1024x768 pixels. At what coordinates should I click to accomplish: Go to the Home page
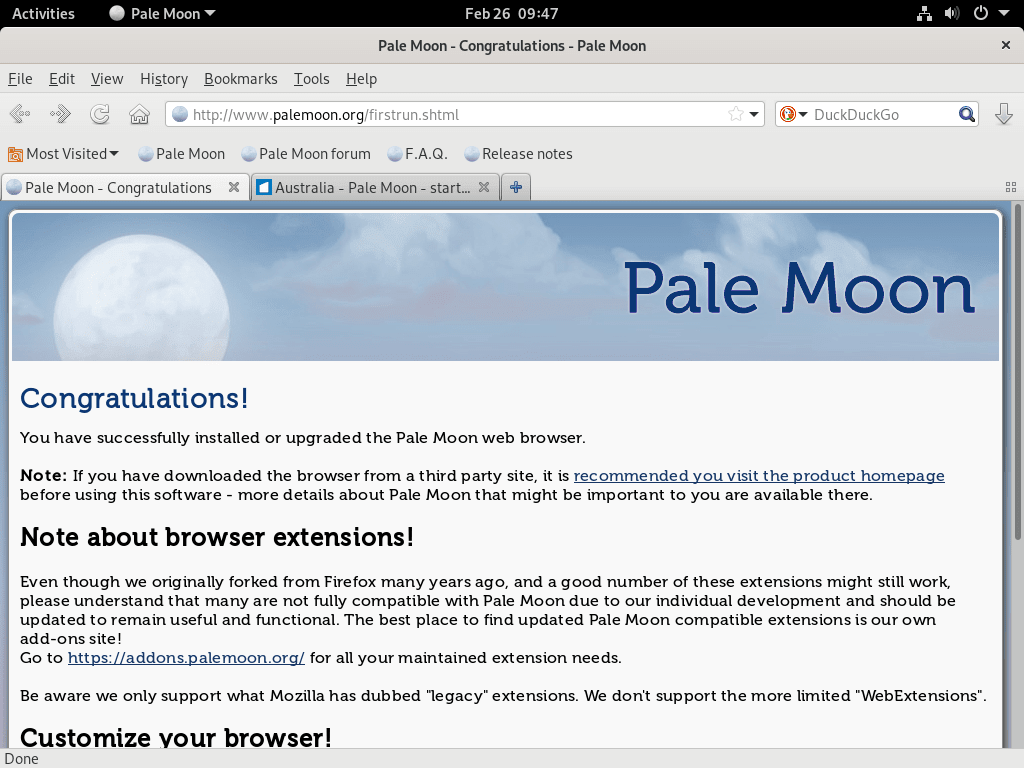(x=139, y=114)
